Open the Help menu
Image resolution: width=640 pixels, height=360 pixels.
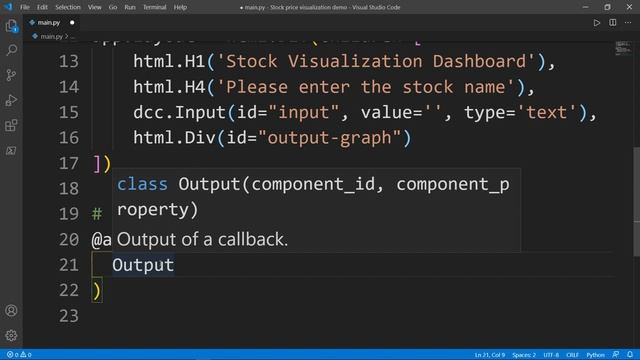click(180, 7)
